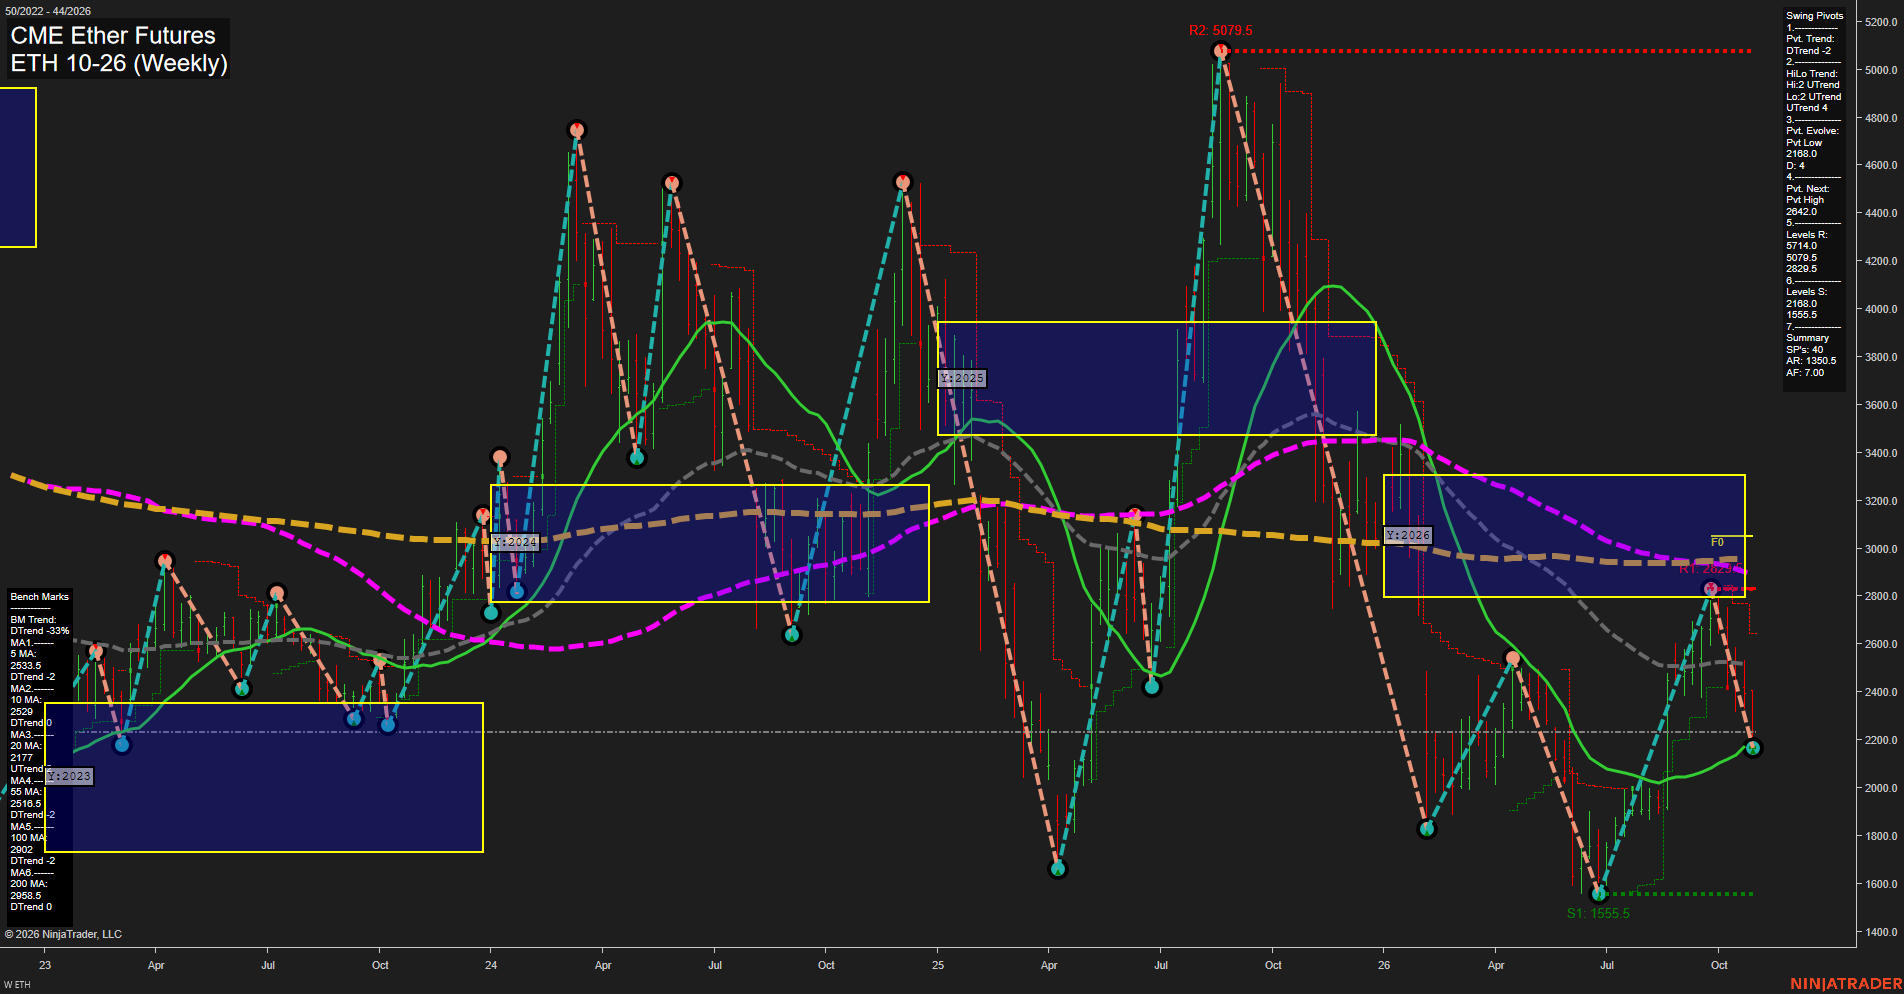Click the 5200.0 price axis label
The height and width of the screenshot is (994, 1904).
pos(1880,22)
